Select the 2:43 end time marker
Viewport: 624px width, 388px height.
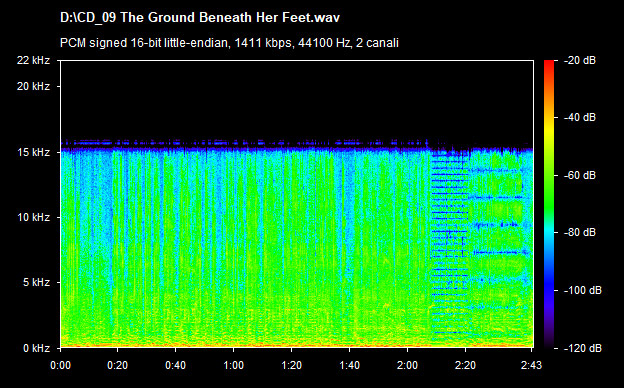pyautogui.click(x=531, y=365)
